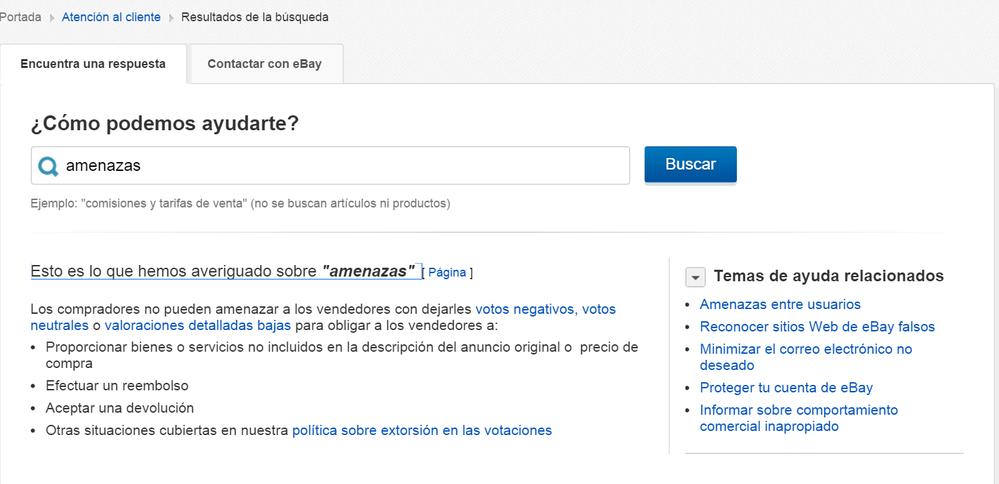Open the Página link
Viewport: 999px width, 484px height.
point(447,273)
